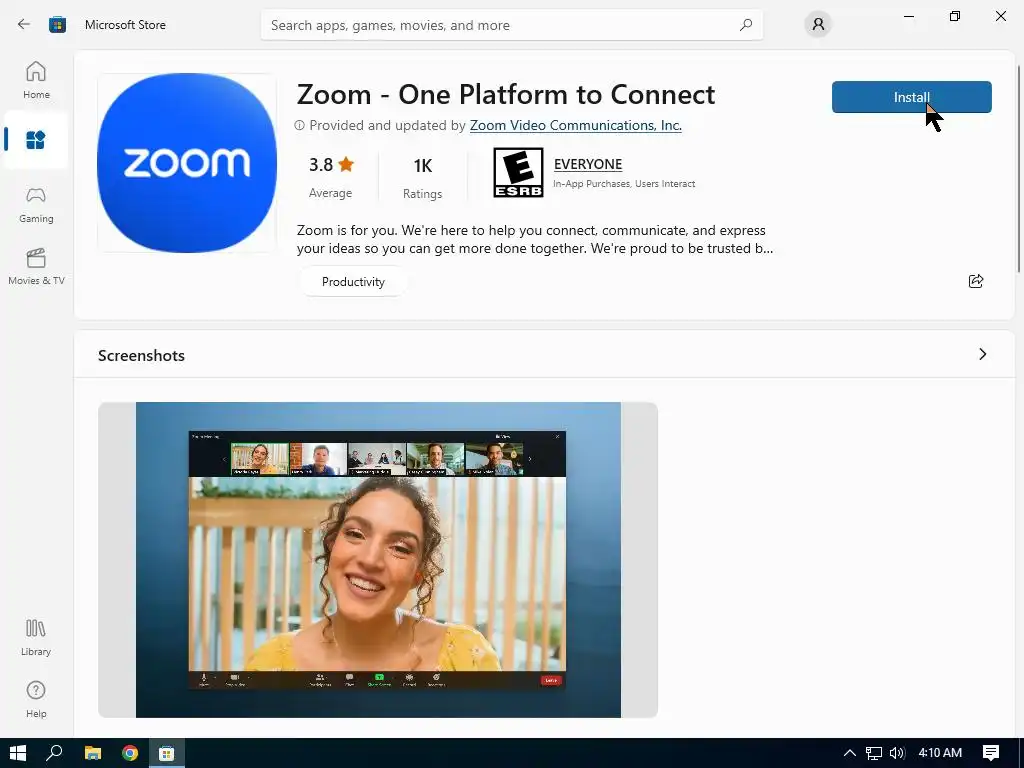Open the notifications action center
This screenshot has width=1024, height=768.
click(x=991, y=753)
